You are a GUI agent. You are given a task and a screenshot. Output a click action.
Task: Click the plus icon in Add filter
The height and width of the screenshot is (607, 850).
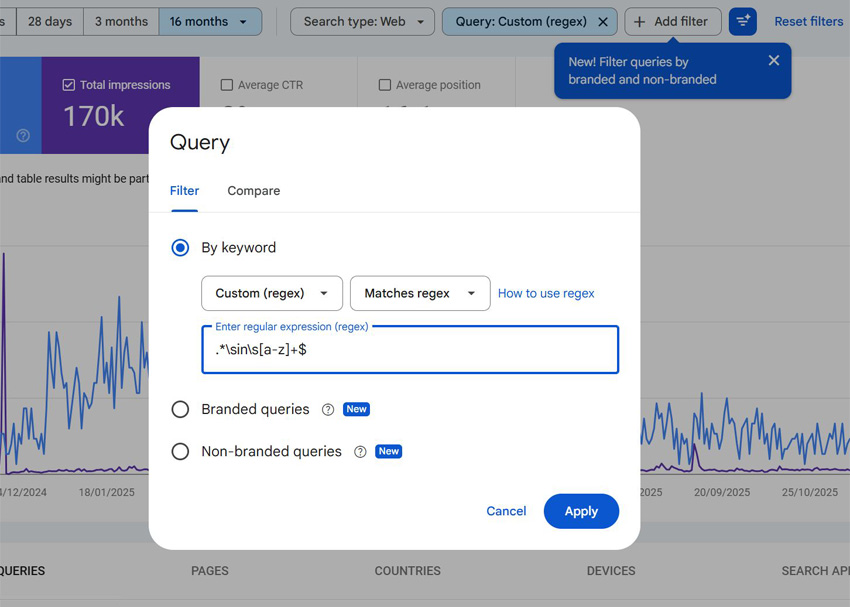tap(640, 22)
